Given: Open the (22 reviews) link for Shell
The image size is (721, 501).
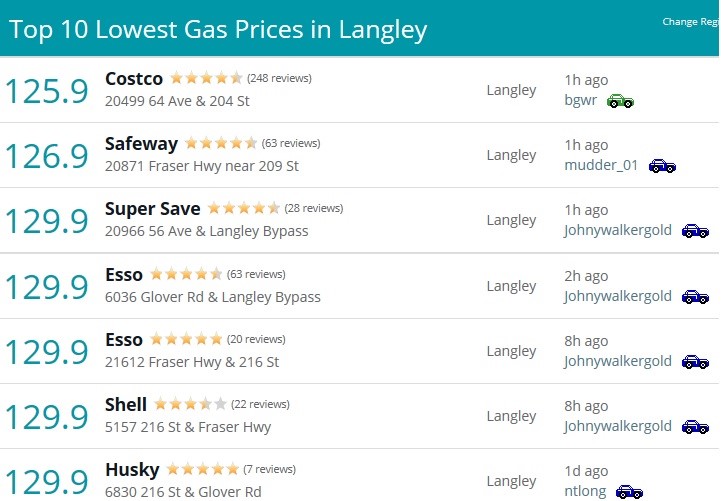Looking at the screenshot, I should click(260, 404).
